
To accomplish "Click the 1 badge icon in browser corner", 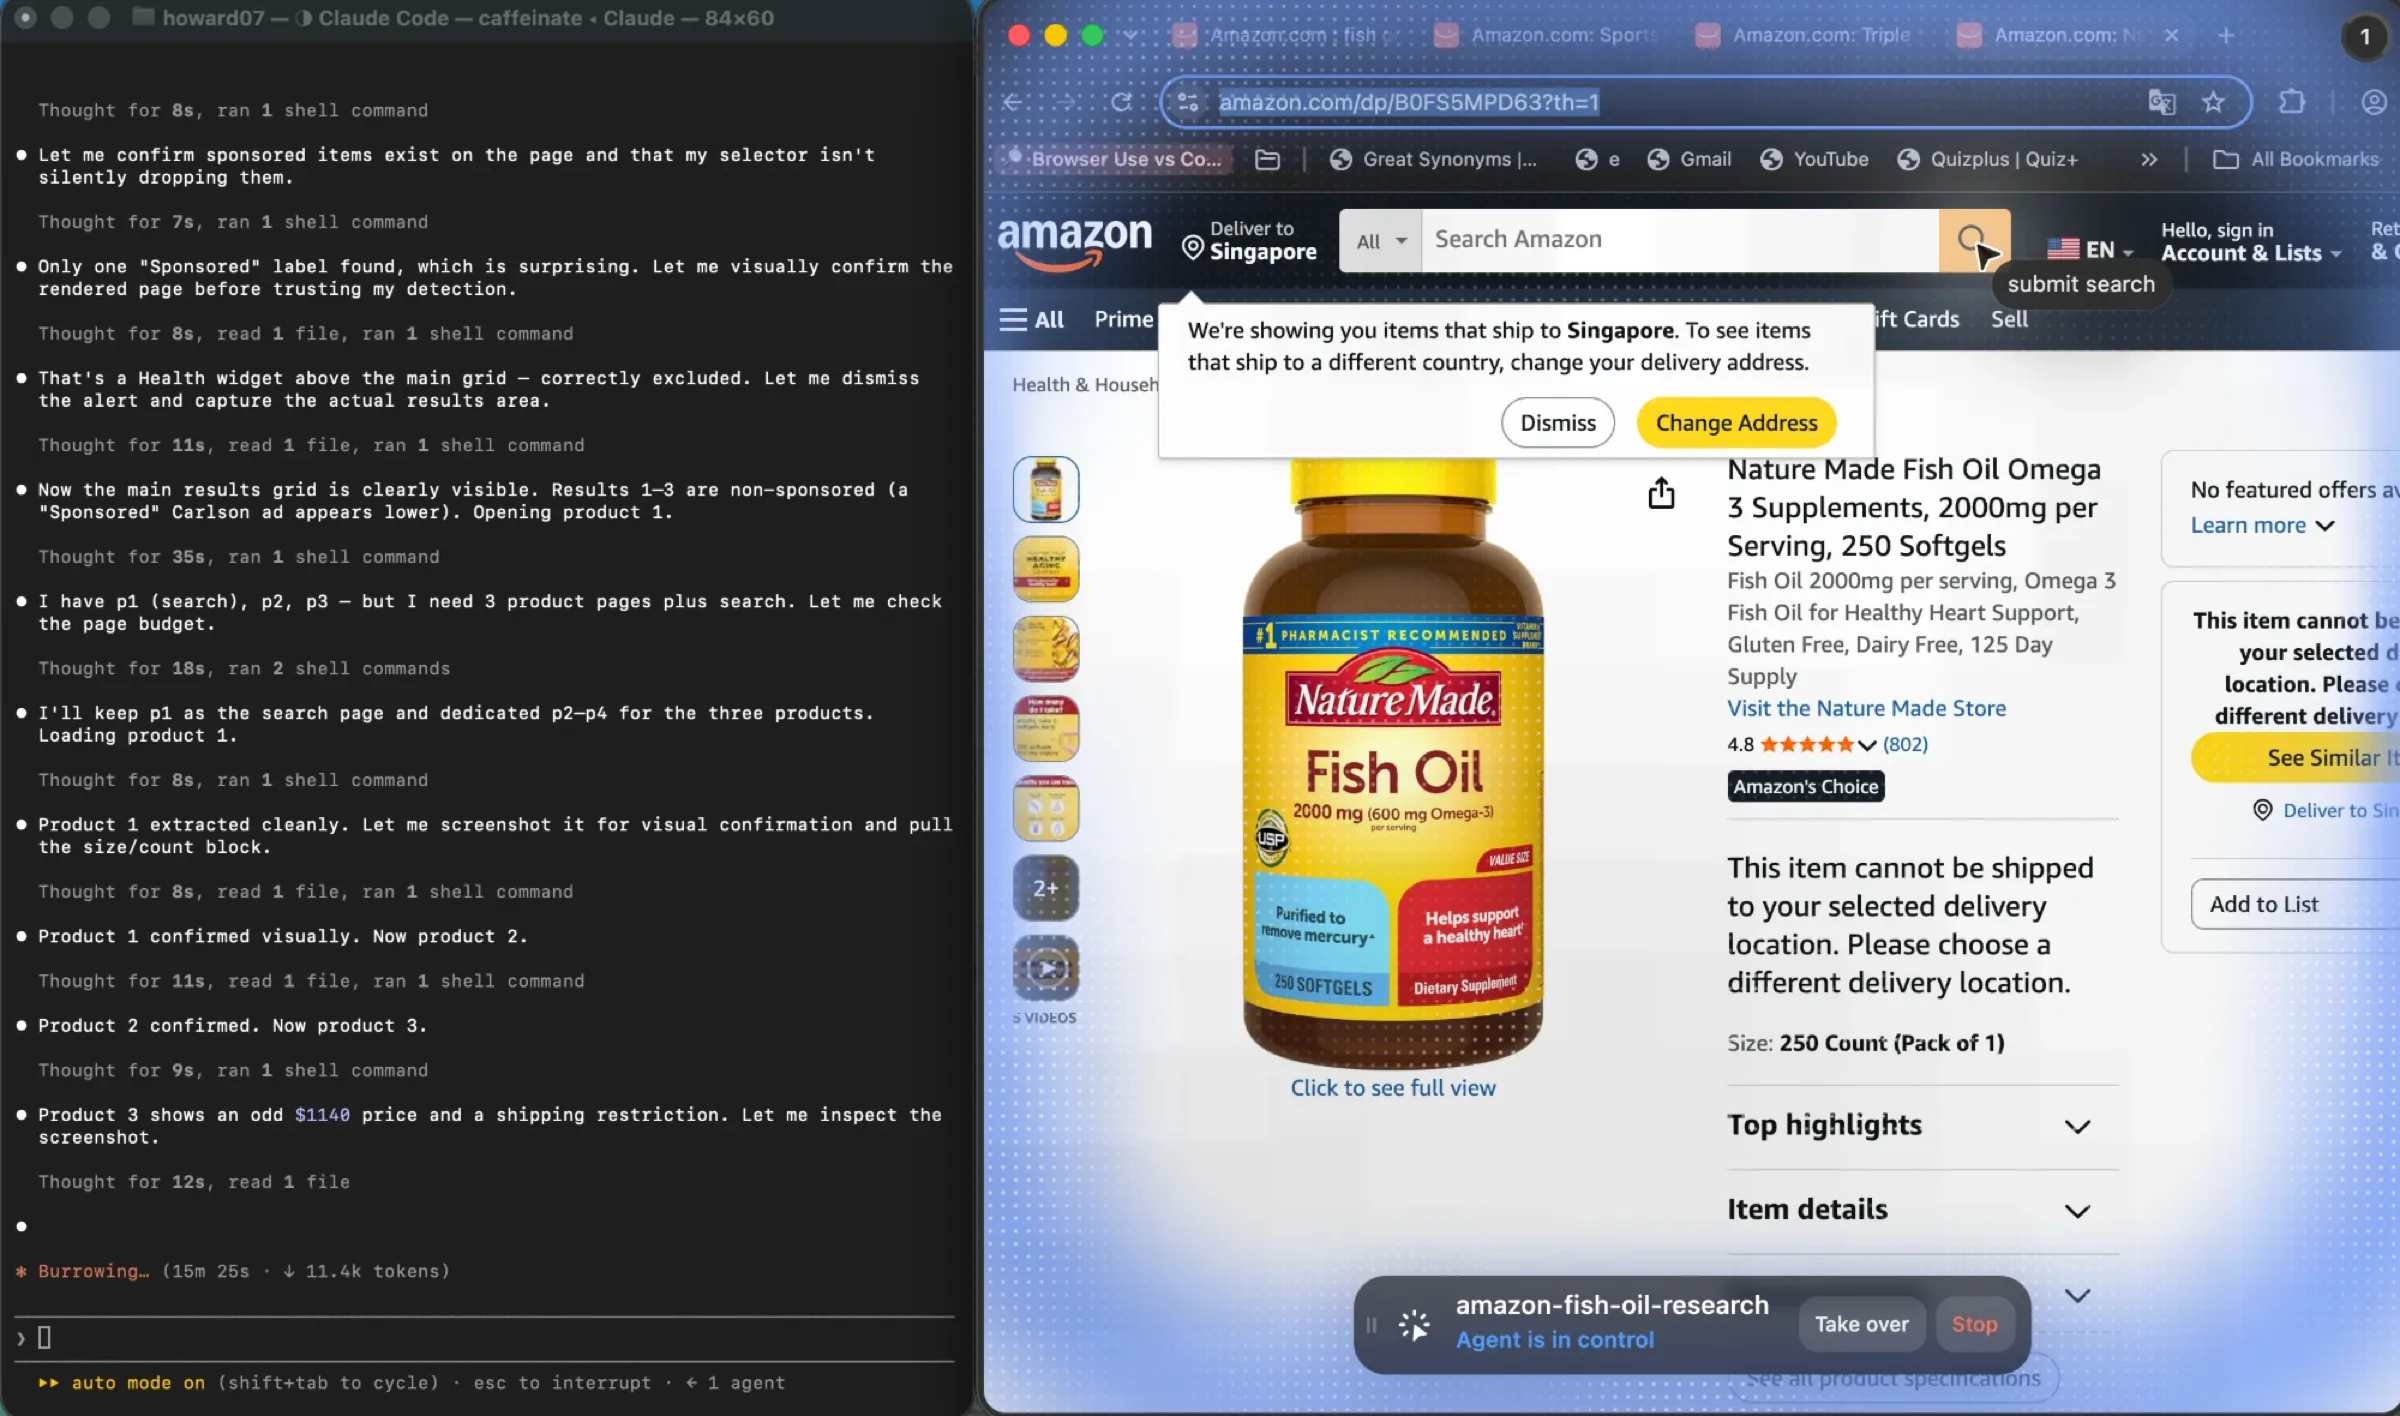I will pyautogui.click(x=2364, y=38).
